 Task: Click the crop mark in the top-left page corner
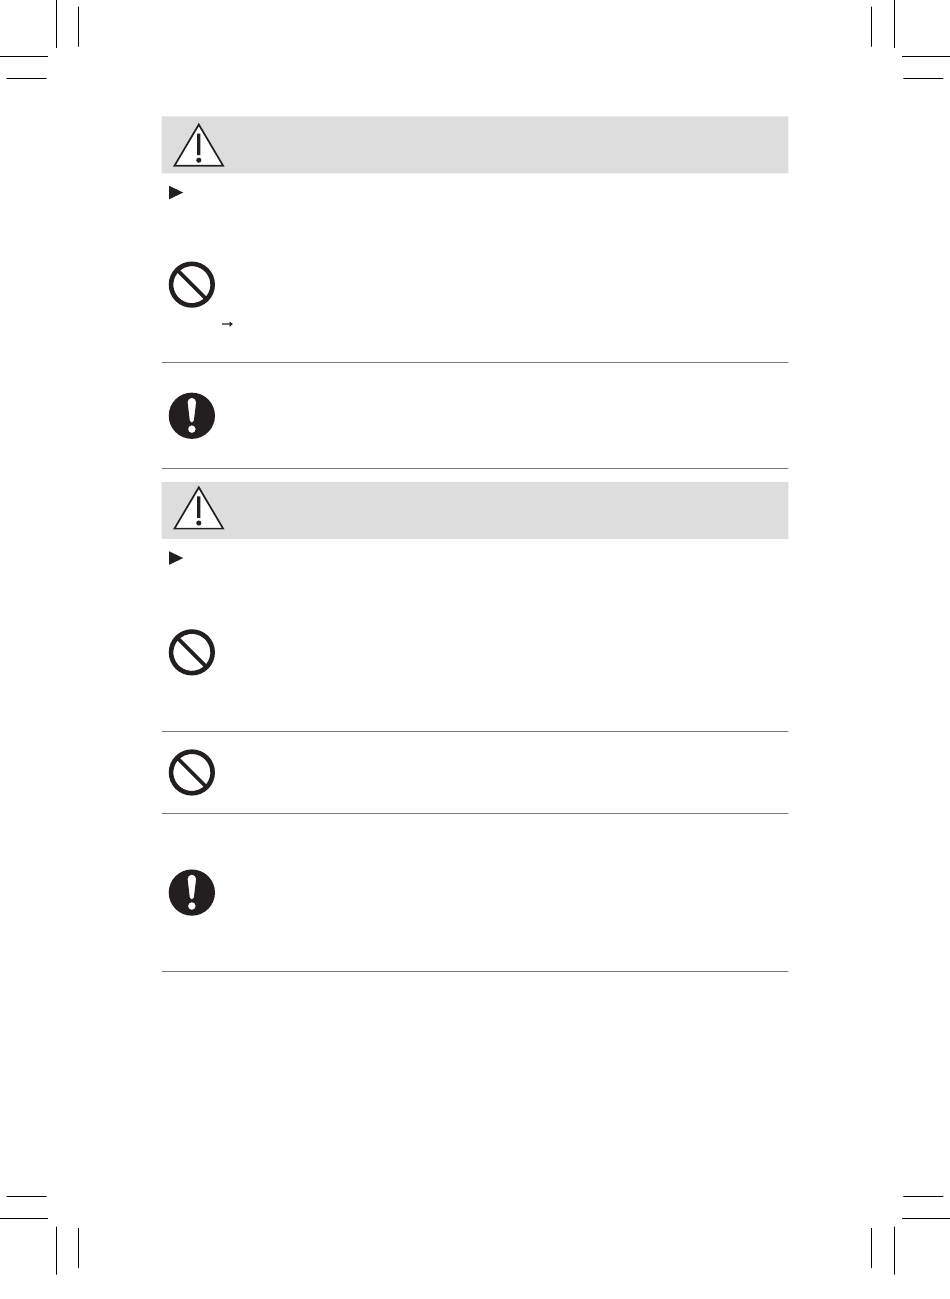[x=38, y=38]
